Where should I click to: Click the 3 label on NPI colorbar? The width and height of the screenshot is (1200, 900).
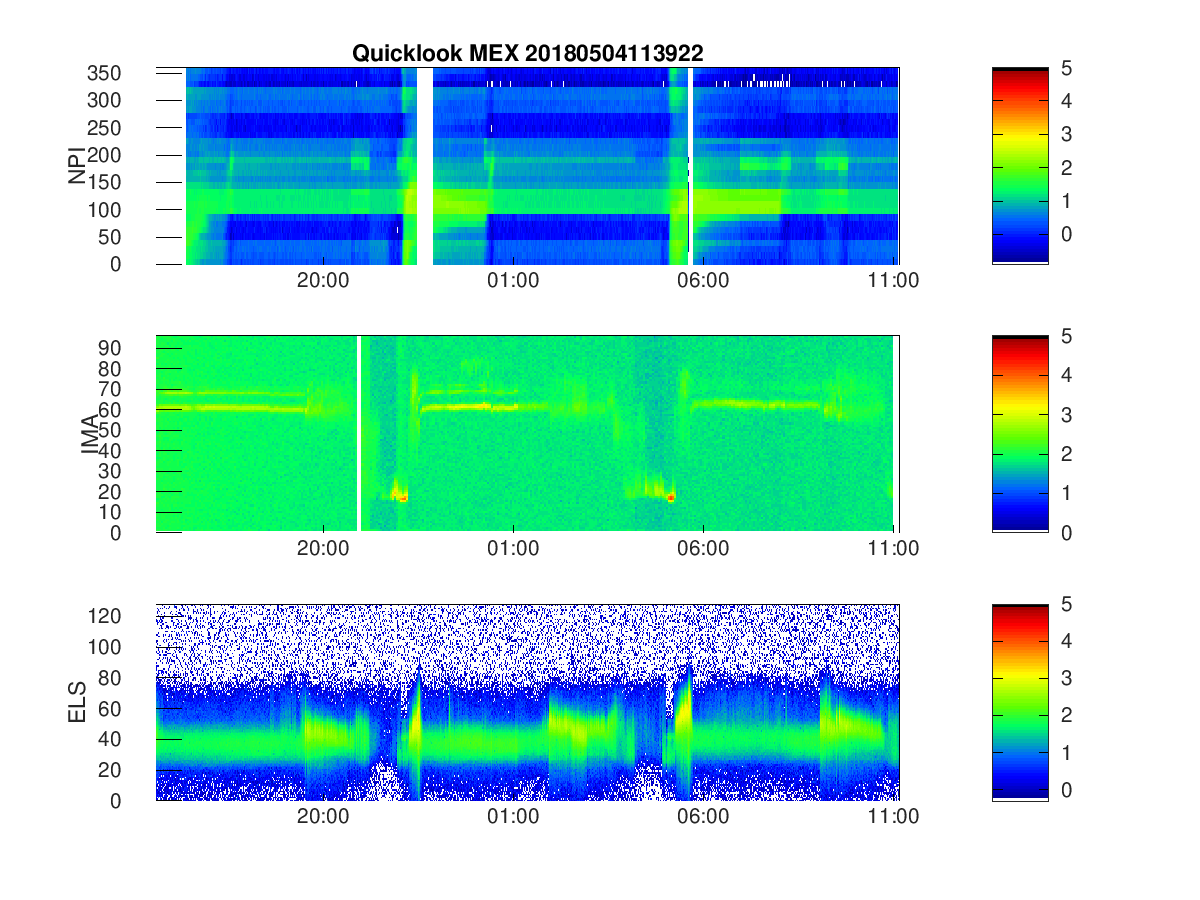pyautogui.click(x=1067, y=134)
